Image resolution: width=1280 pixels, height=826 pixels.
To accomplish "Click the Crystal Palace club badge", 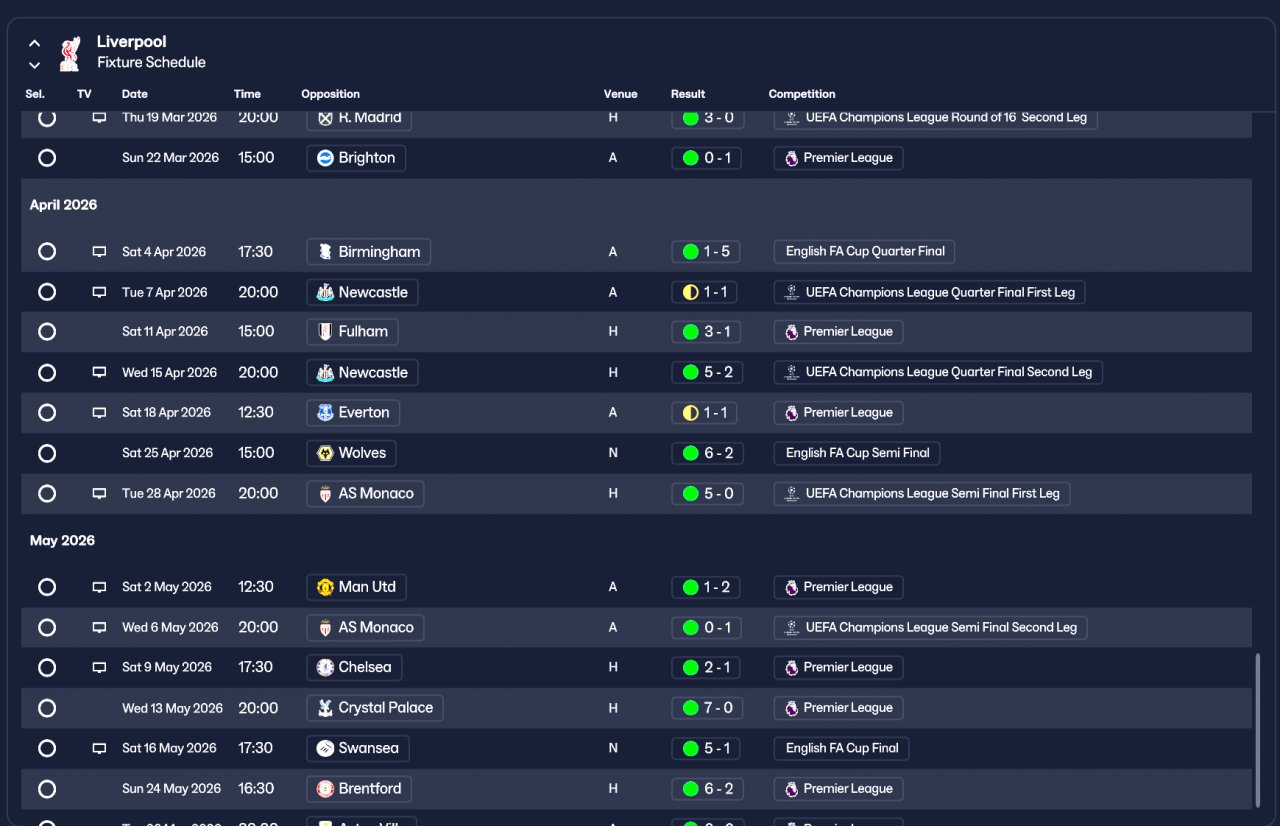I will (x=325, y=708).
